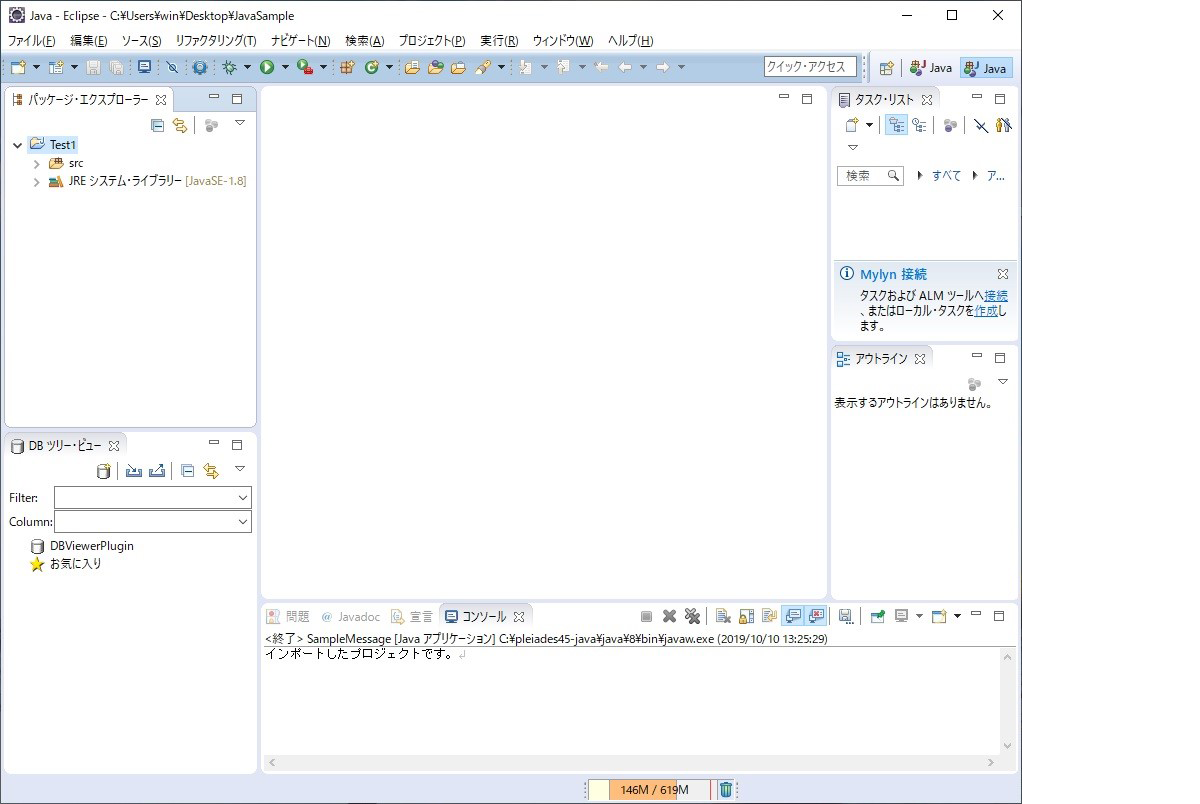
Task: Open the プロジェクト(P) menu
Action: (x=432, y=41)
